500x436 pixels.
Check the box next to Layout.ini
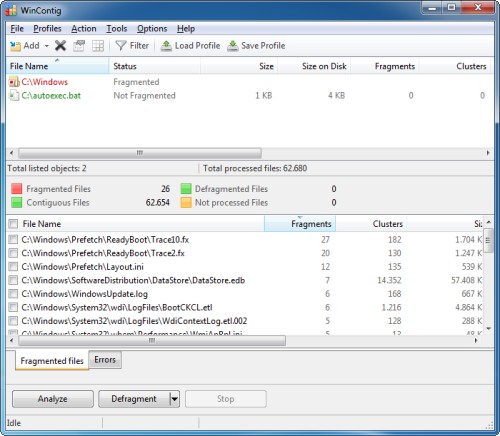13,267
